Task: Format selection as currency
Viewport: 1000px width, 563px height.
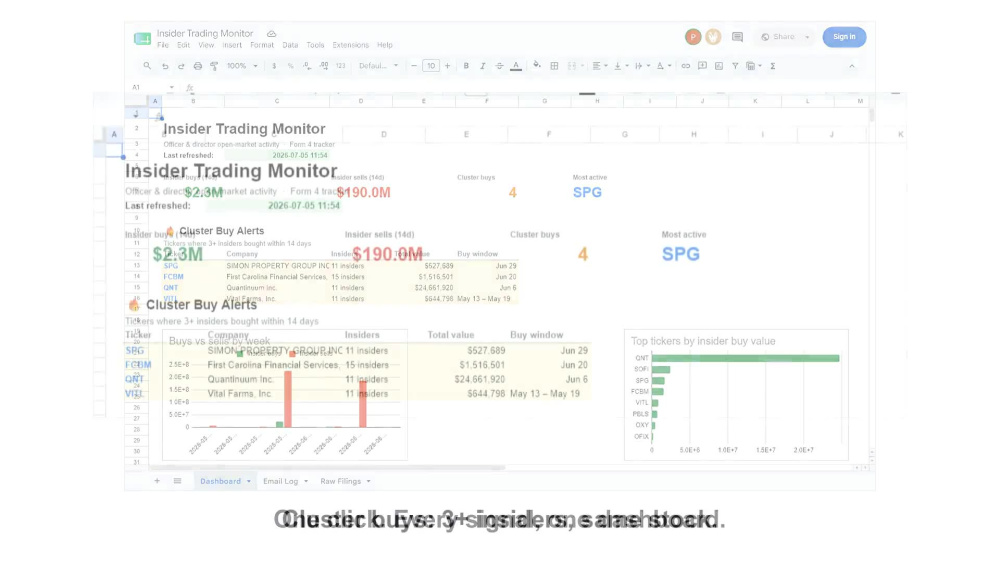Action: (x=274, y=66)
